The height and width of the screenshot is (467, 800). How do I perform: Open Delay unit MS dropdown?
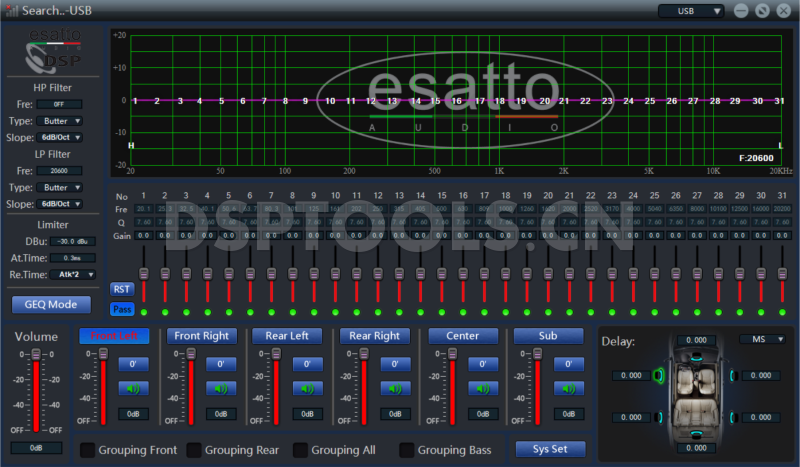[x=762, y=339]
